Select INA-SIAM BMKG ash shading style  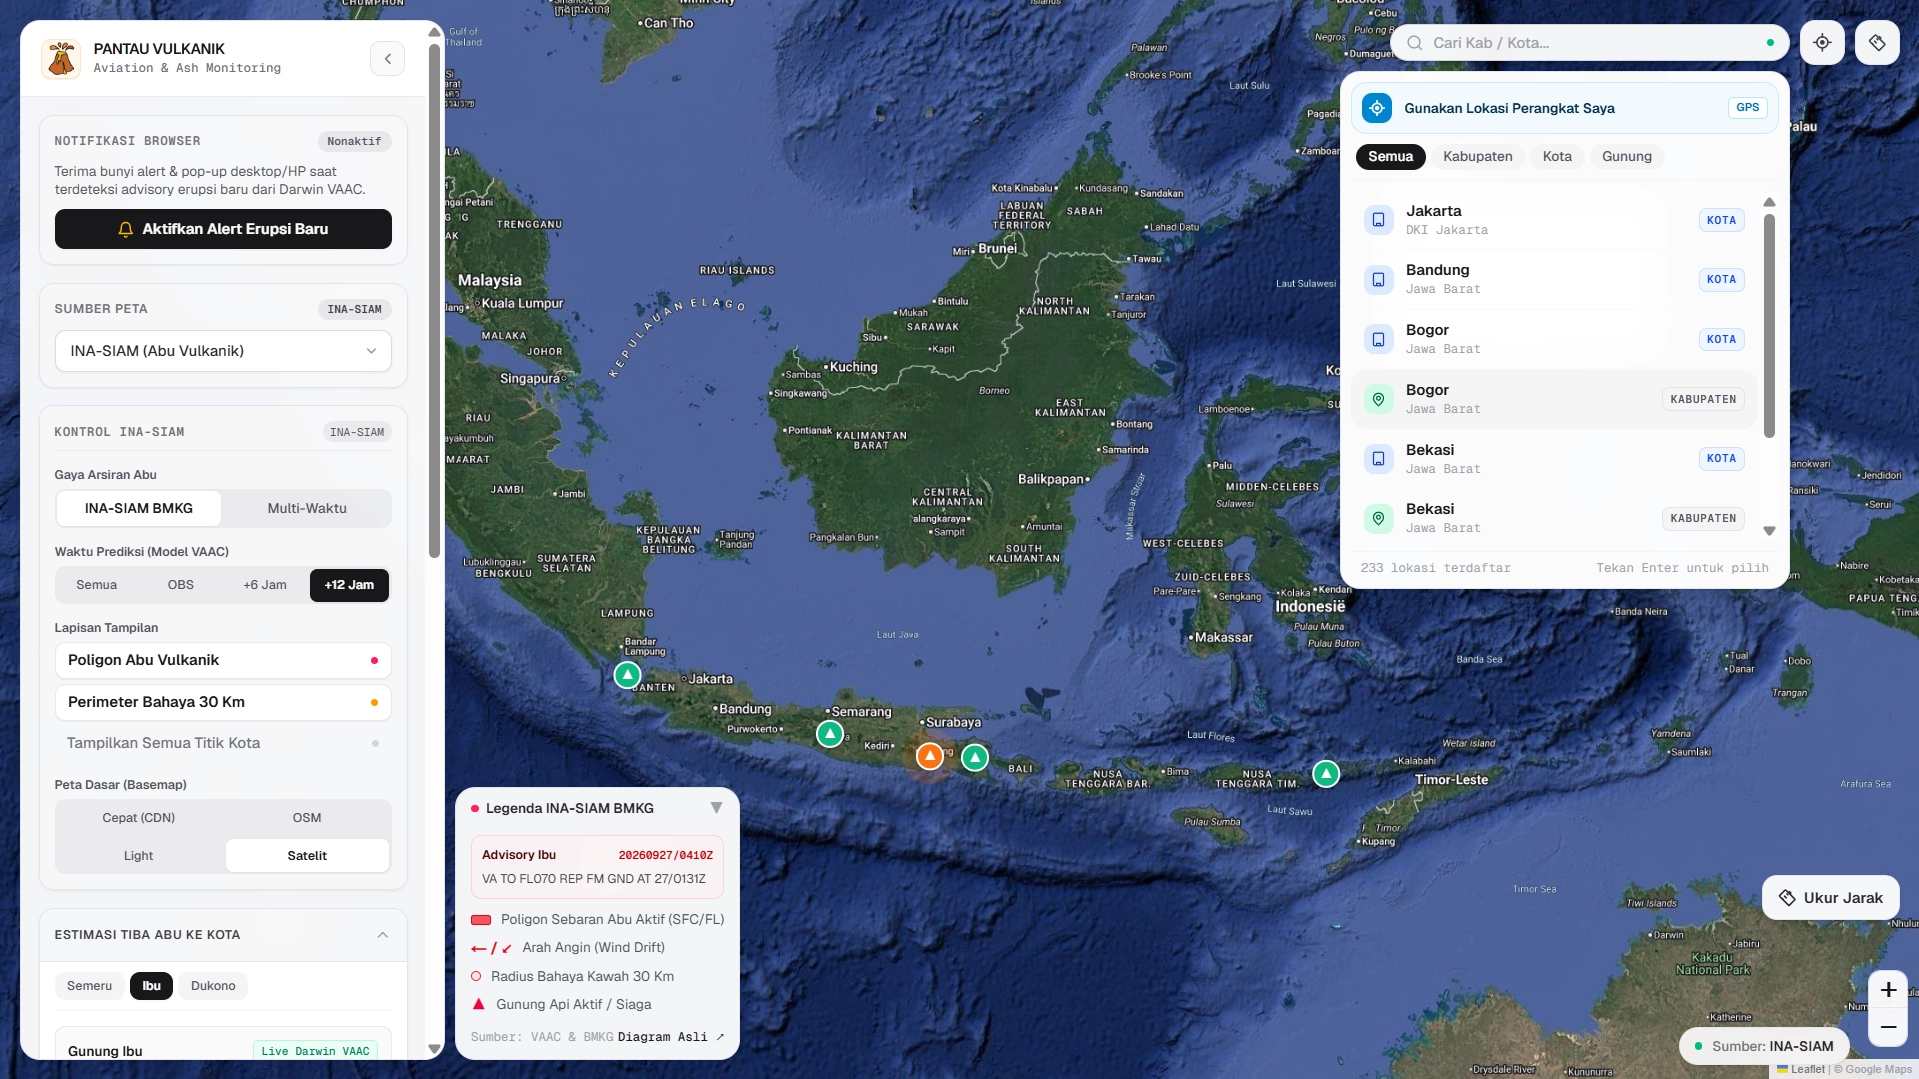tap(139, 508)
